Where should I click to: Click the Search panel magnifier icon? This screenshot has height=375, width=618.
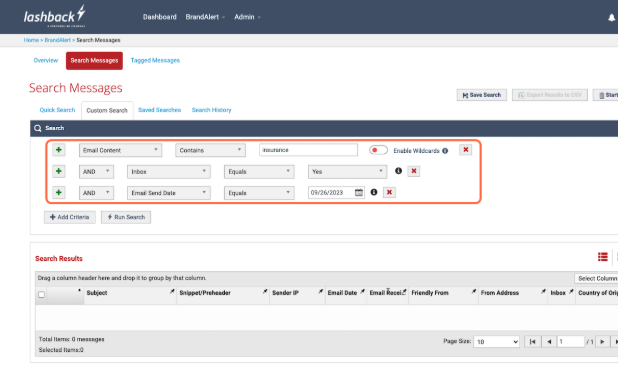pos(37,128)
